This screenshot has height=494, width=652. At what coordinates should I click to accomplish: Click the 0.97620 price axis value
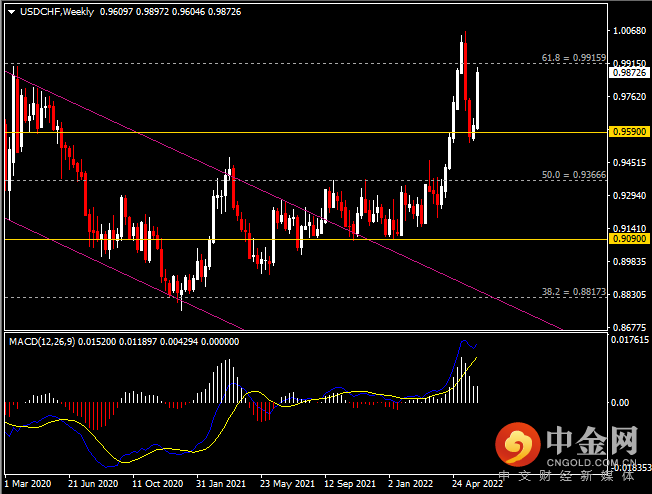coord(630,97)
